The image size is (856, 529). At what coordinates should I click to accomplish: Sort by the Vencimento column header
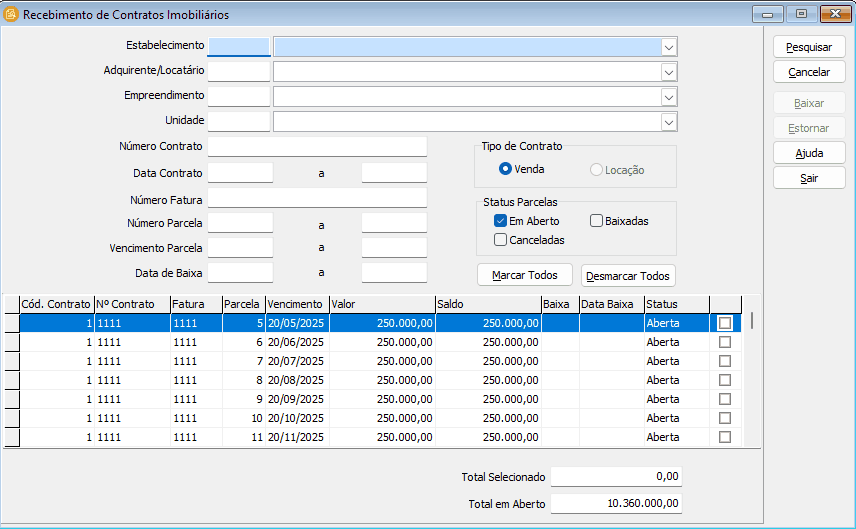(x=296, y=304)
